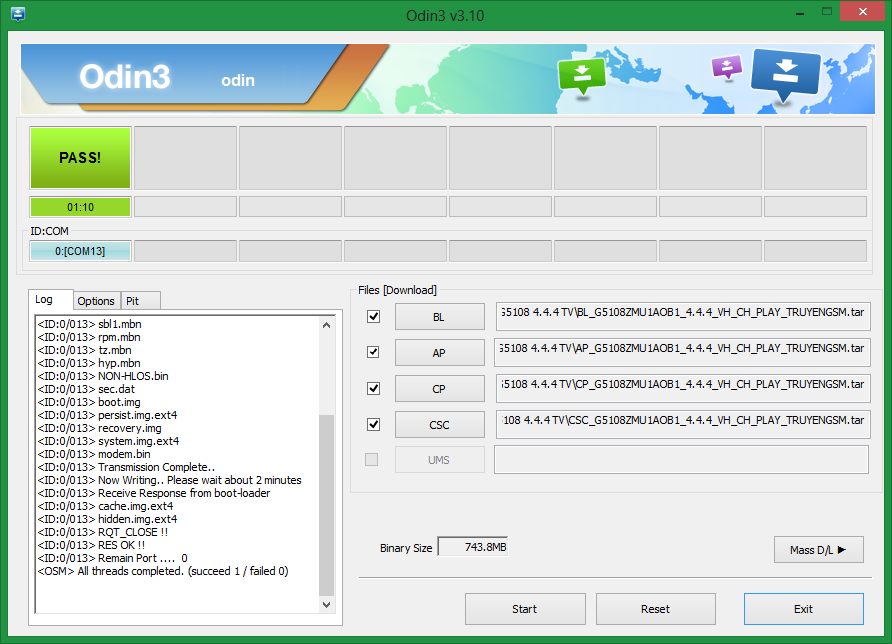
Task: Click log line 'recovery.img'
Action: [100, 428]
